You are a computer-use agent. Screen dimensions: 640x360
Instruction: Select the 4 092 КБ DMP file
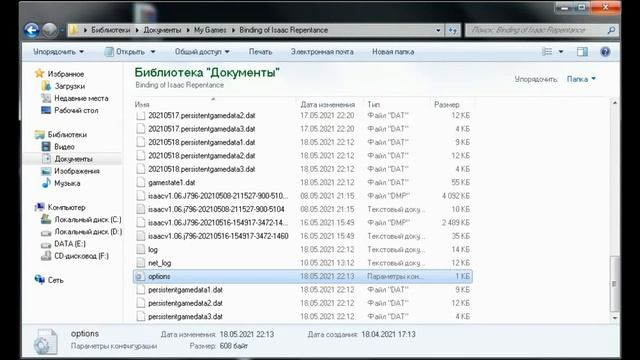302,196
